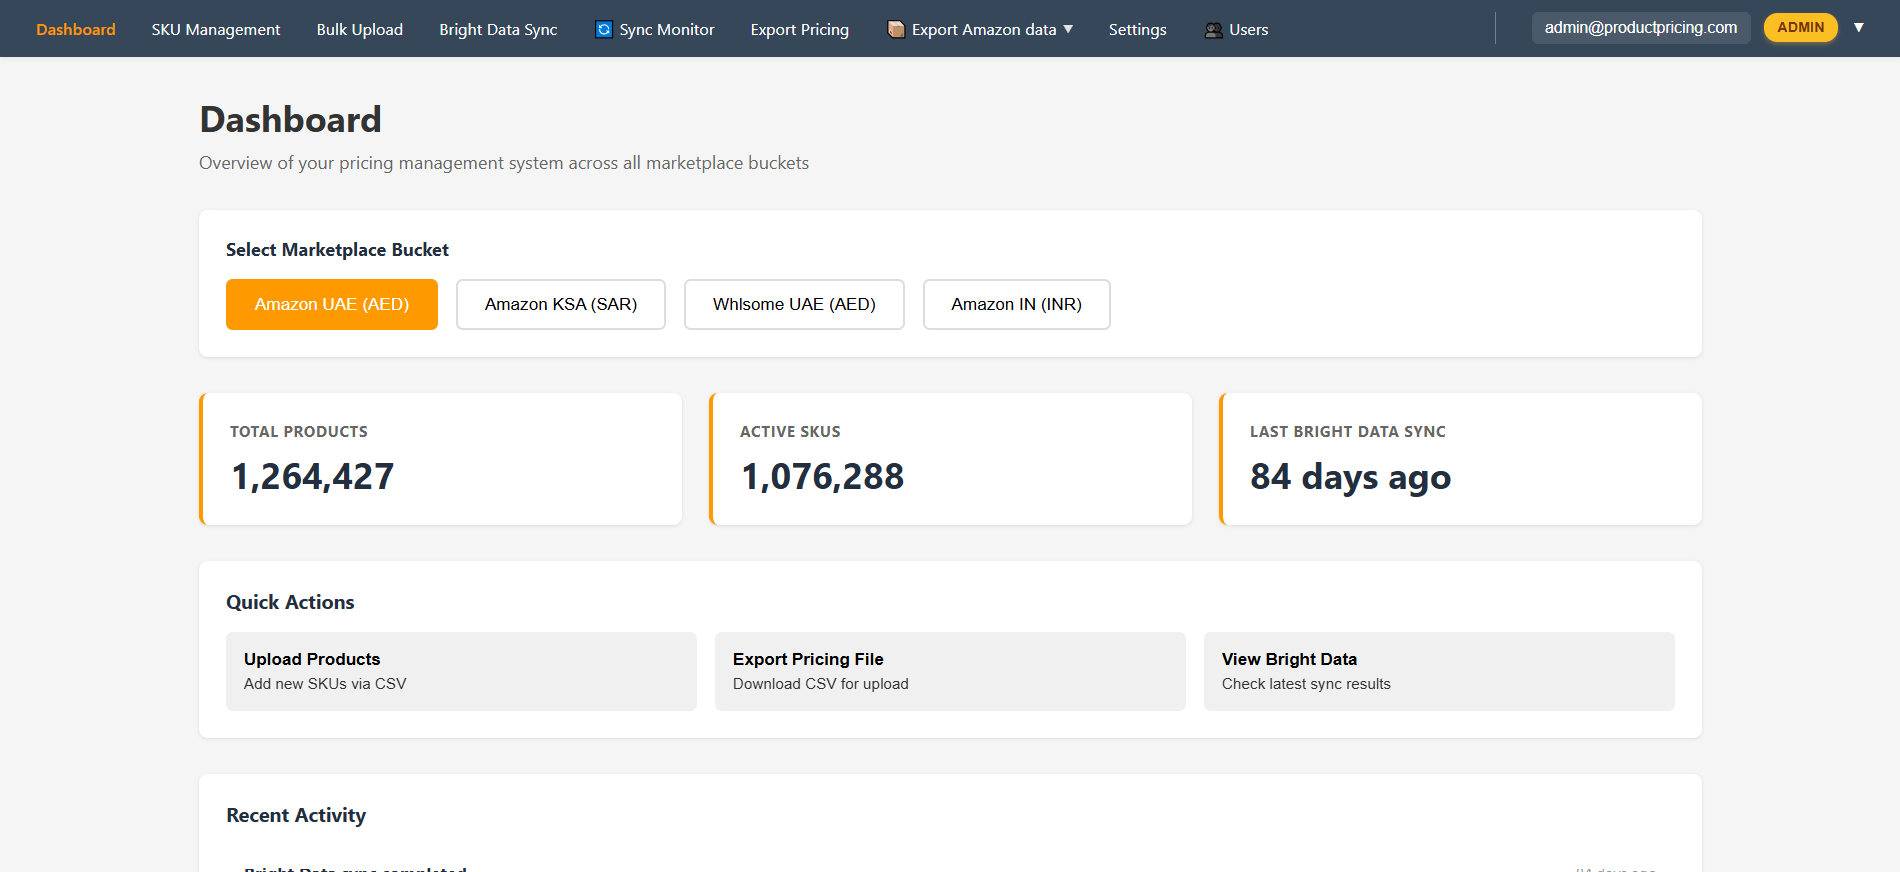
Task: Click the Total Products value 1,264,427
Action: 313,477
